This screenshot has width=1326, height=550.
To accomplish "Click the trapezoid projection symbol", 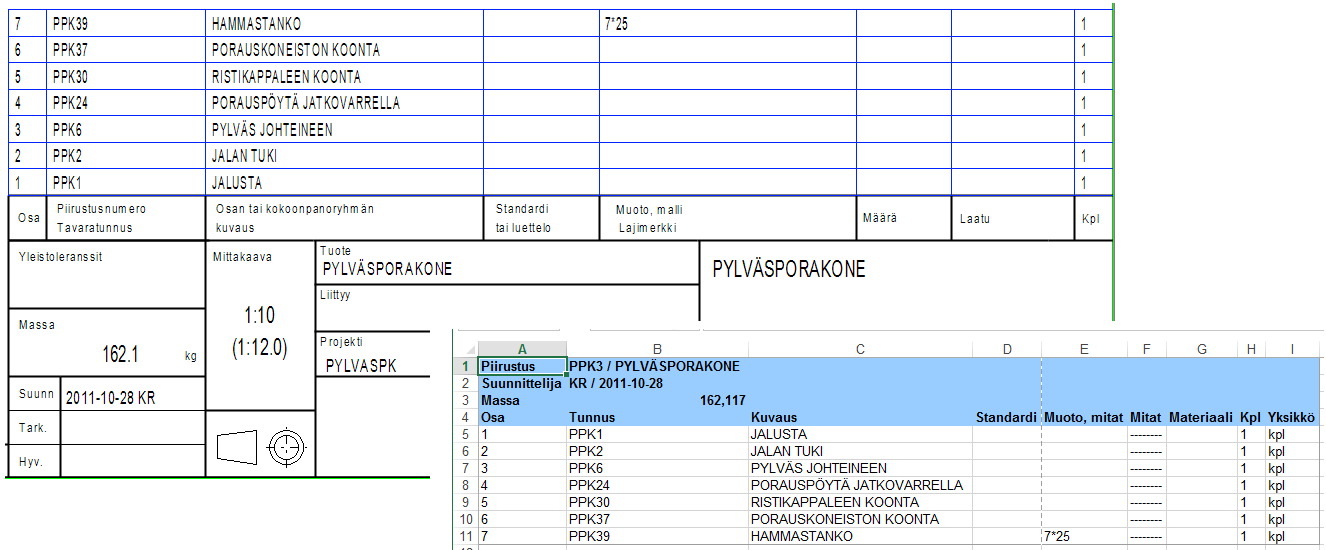I will [236, 447].
